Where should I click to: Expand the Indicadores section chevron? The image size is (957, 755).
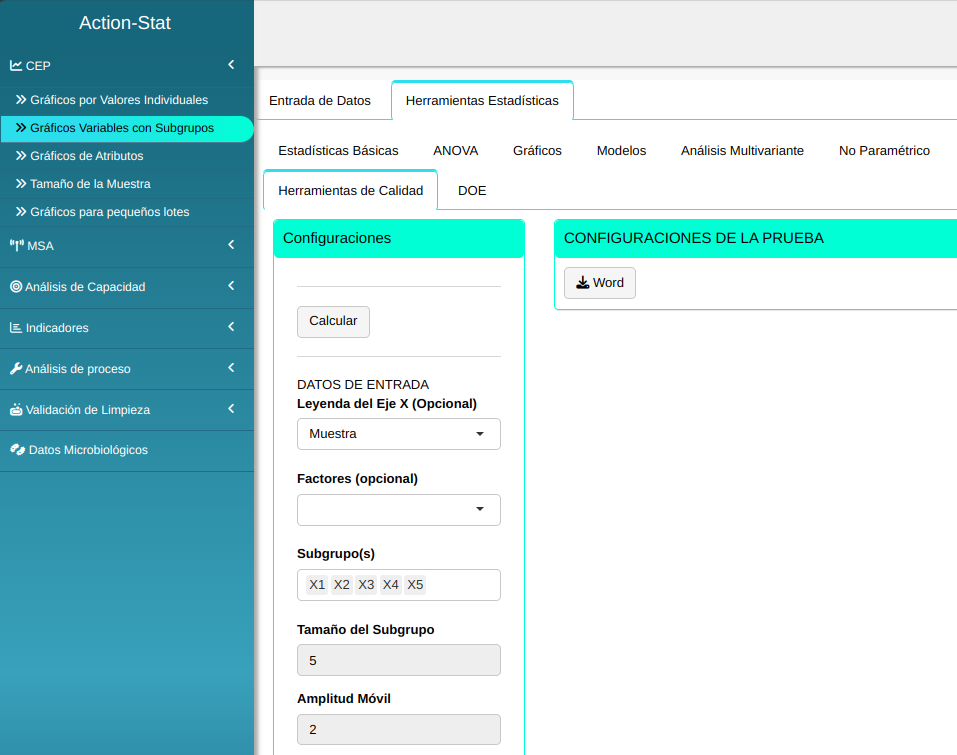[231, 327]
